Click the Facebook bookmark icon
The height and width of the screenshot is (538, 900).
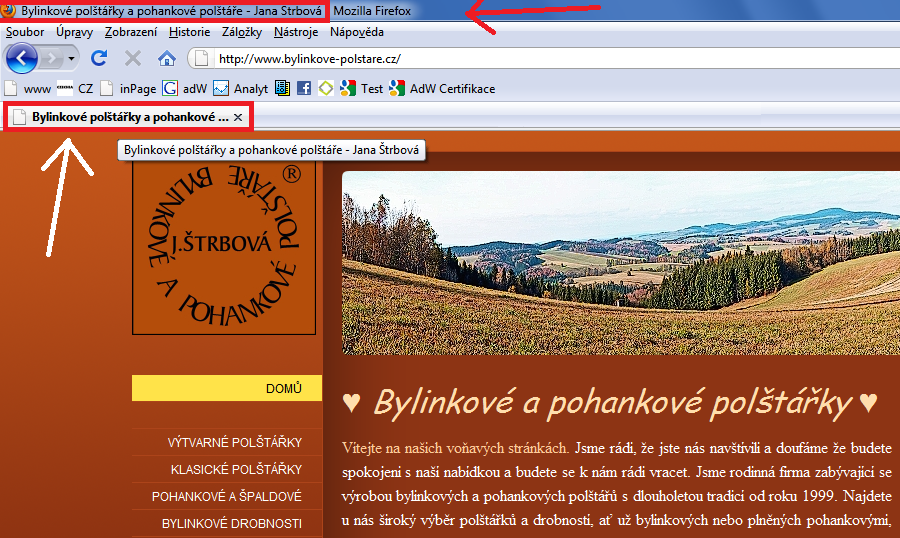[x=304, y=88]
